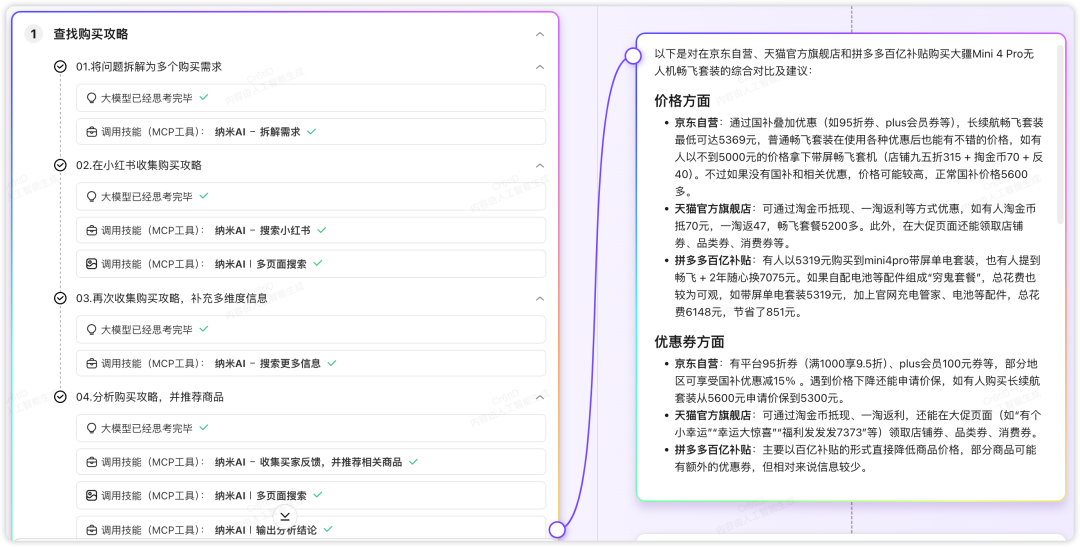Click toolbox icon beside 搜索小红书
The image size is (1080, 547).
pos(91,230)
